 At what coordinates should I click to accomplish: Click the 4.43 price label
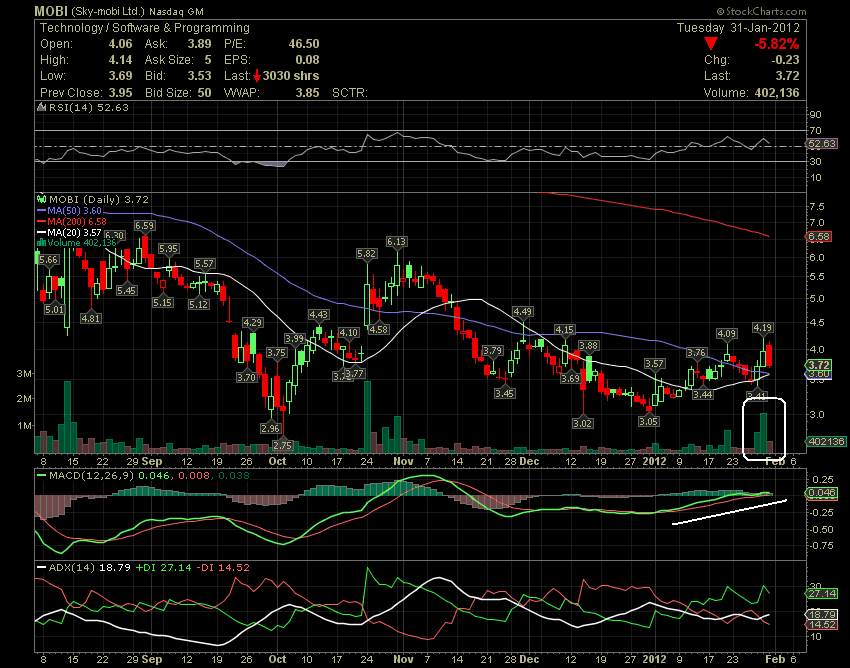click(x=318, y=314)
